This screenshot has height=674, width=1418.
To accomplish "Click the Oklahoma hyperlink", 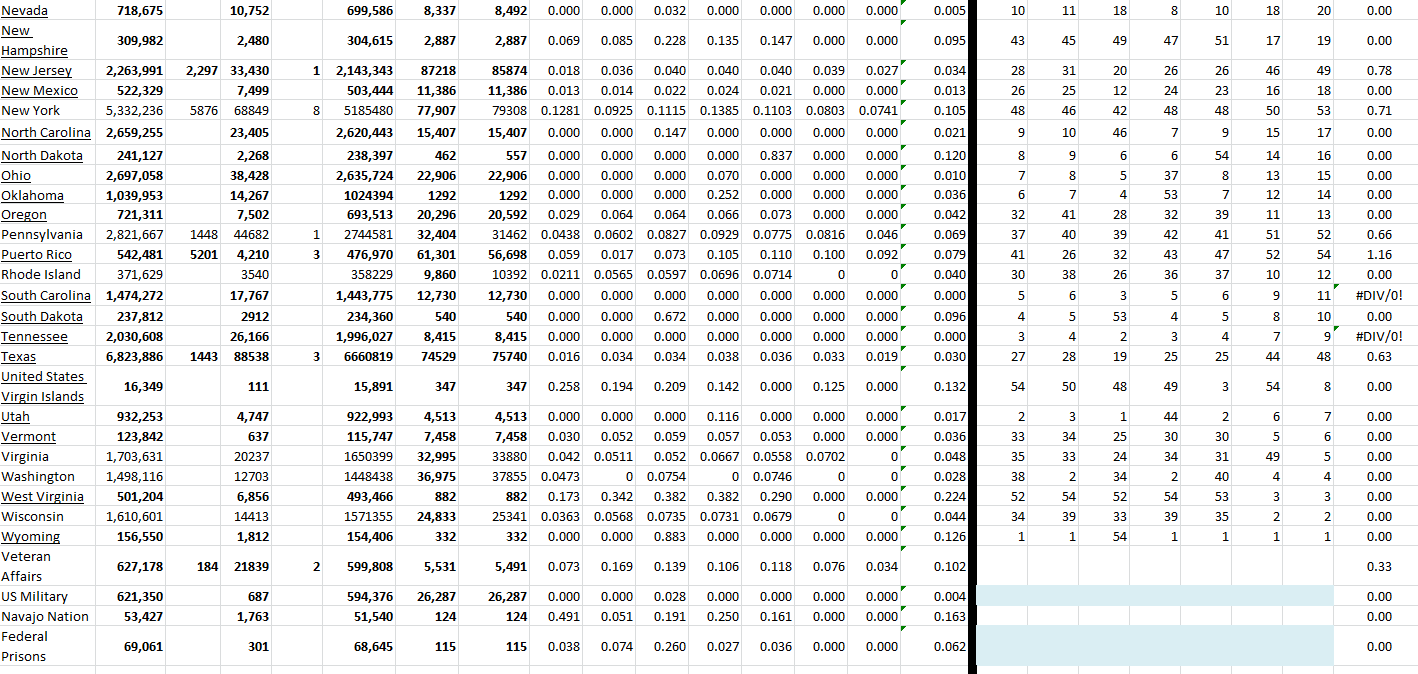I will pos(32,196).
